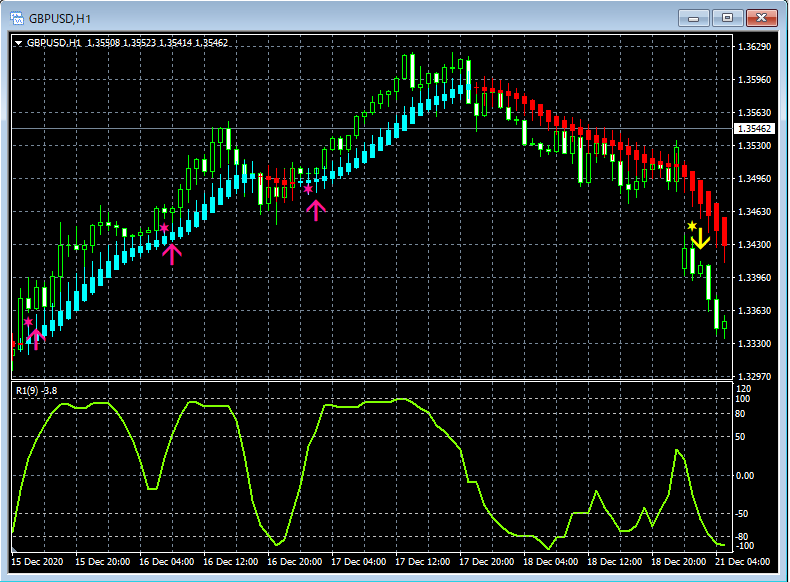
Task: Select pink star marker near 16 Dec 04:00
Action: (164, 228)
